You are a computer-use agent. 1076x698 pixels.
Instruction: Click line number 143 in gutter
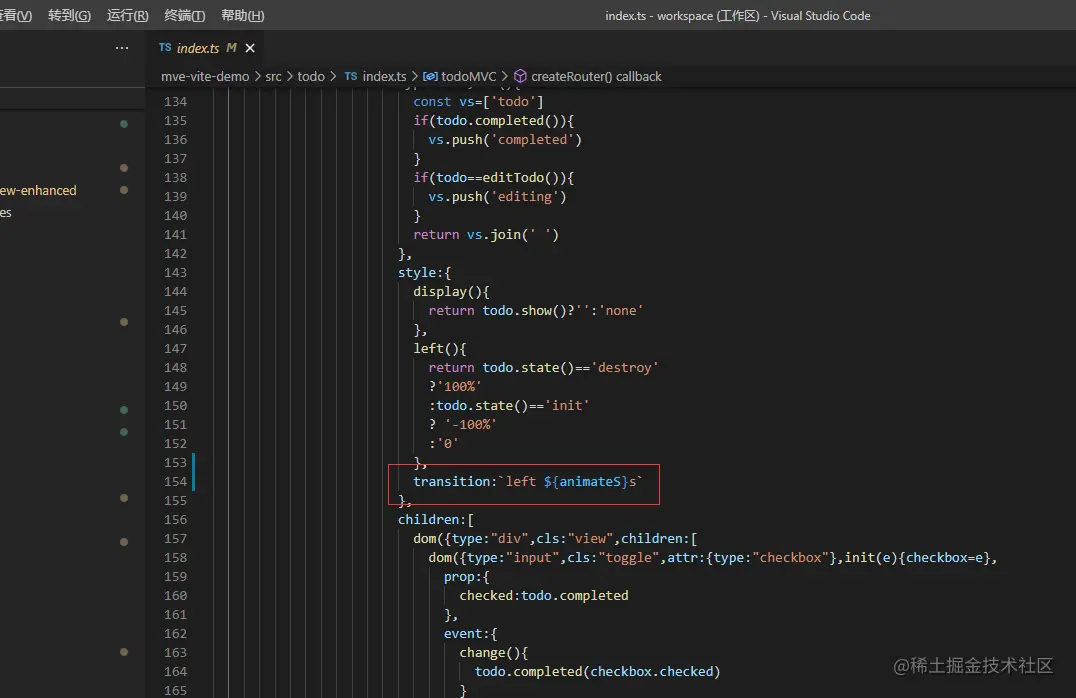(175, 272)
